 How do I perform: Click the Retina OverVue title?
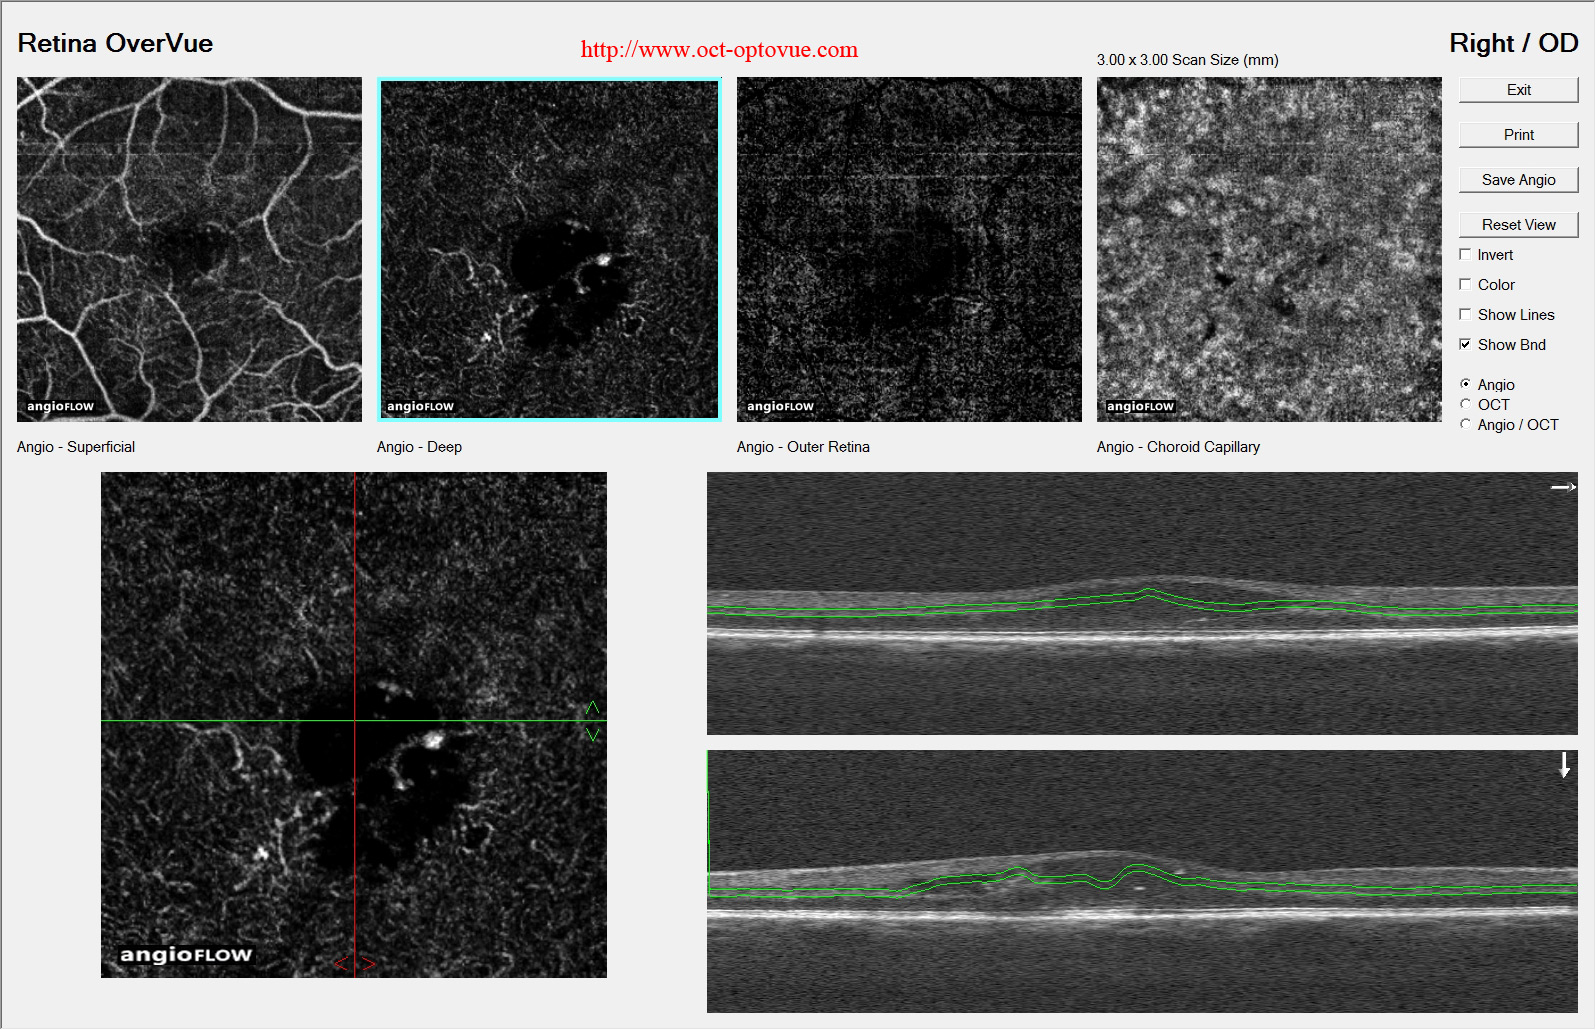(x=115, y=44)
